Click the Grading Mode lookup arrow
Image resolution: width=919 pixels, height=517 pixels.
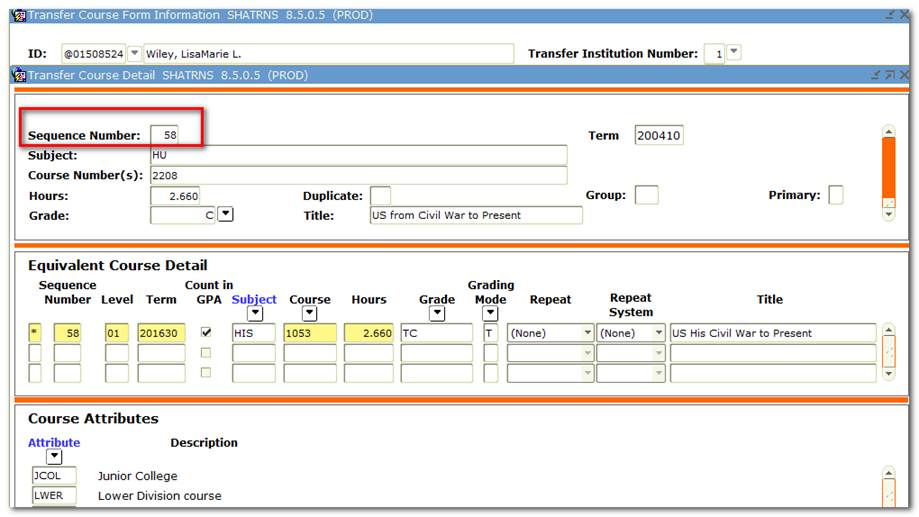click(x=490, y=314)
